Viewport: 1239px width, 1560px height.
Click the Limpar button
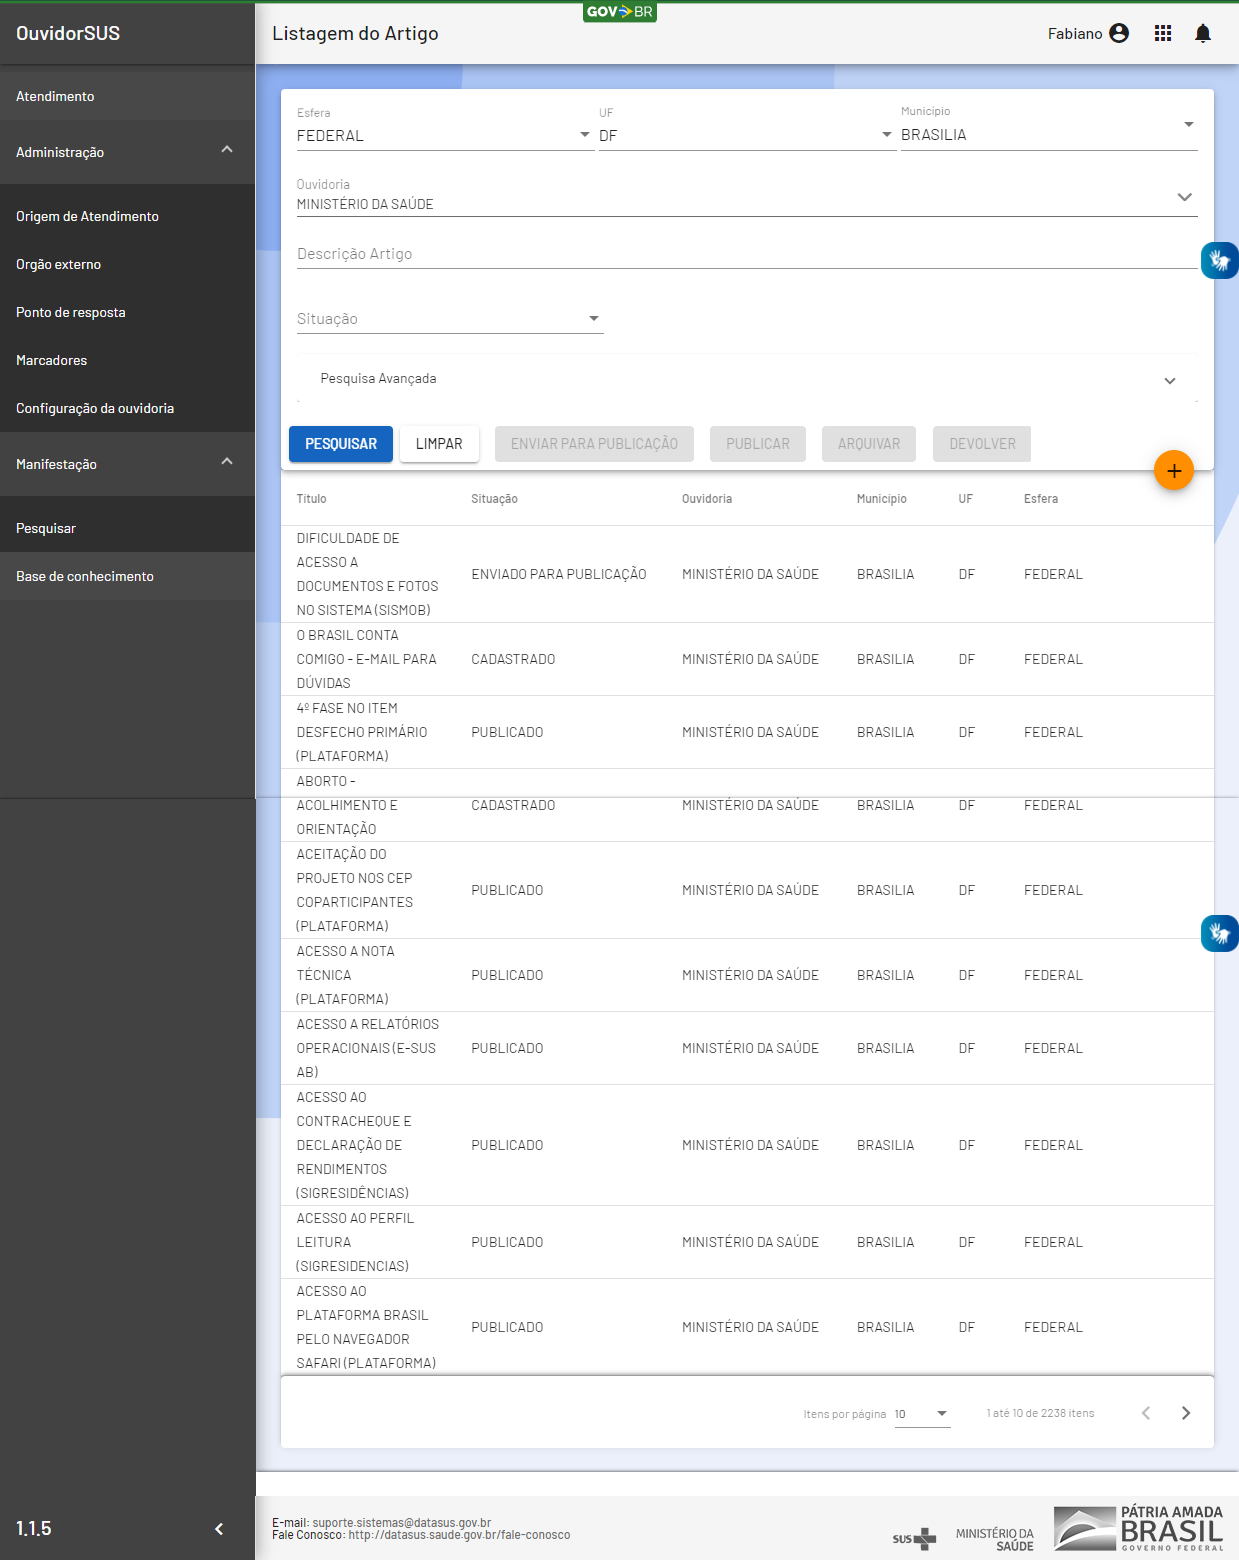pos(439,444)
